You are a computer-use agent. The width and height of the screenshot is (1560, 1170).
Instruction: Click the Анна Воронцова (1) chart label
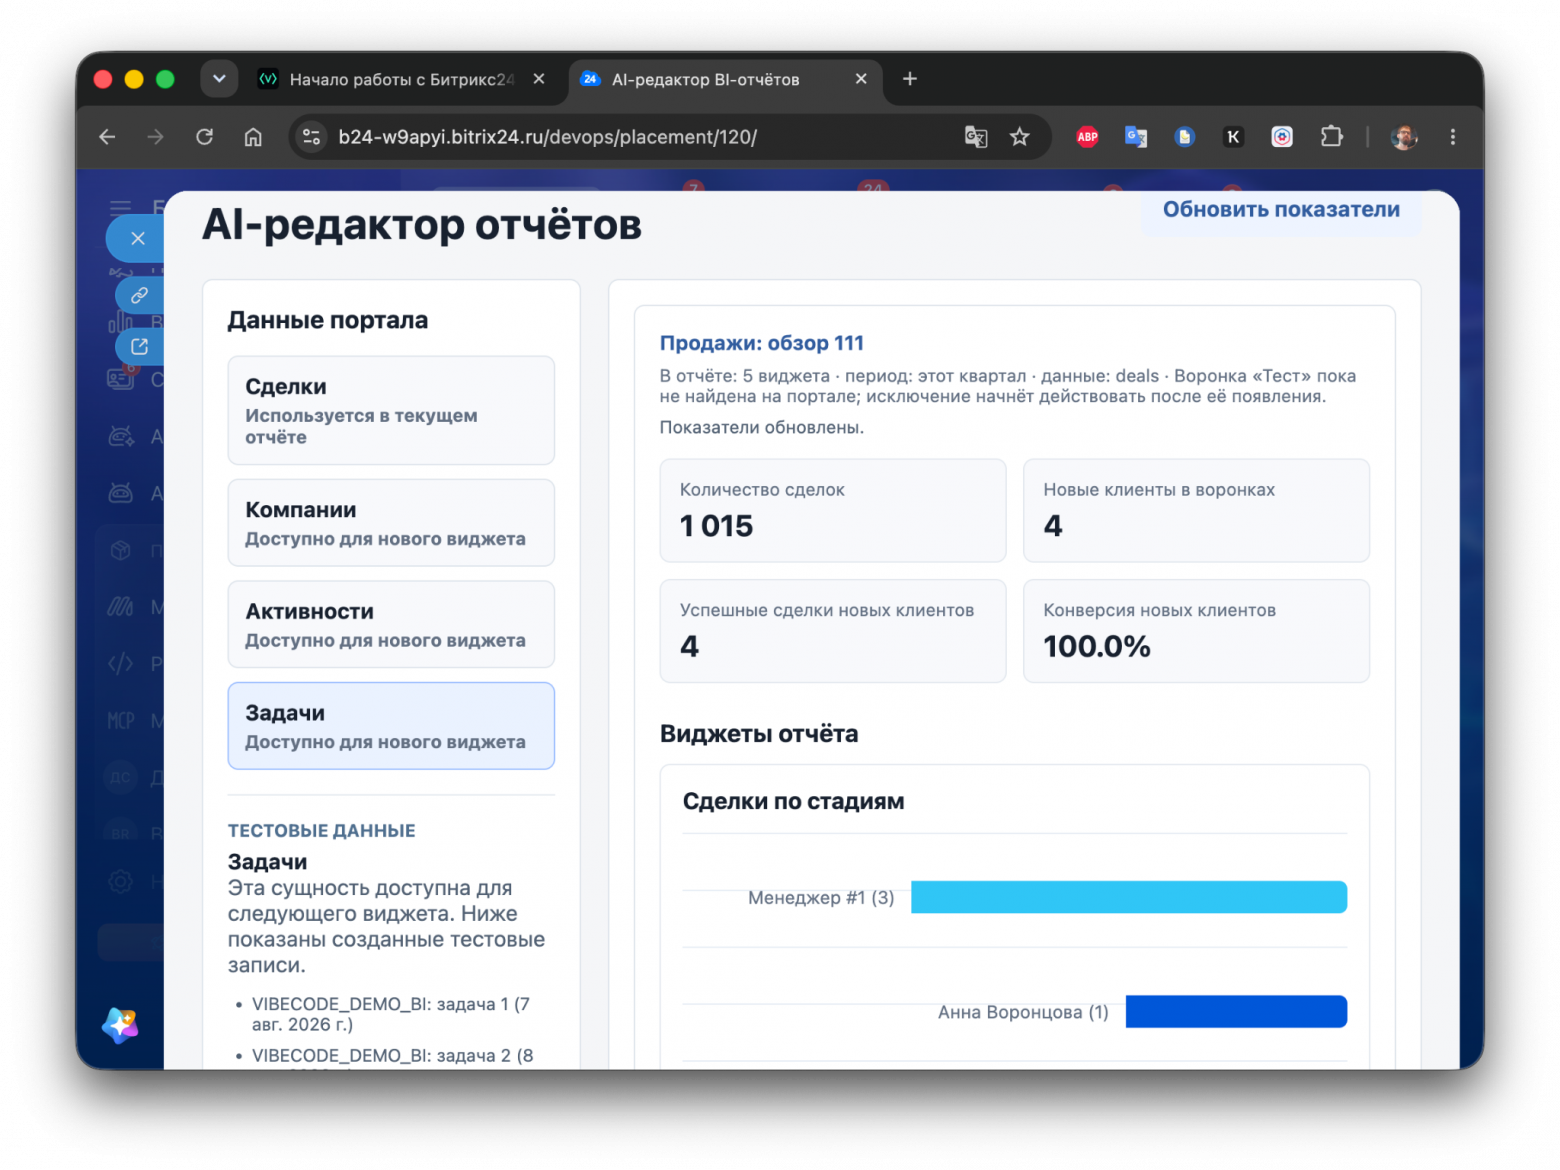point(1023,1013)
